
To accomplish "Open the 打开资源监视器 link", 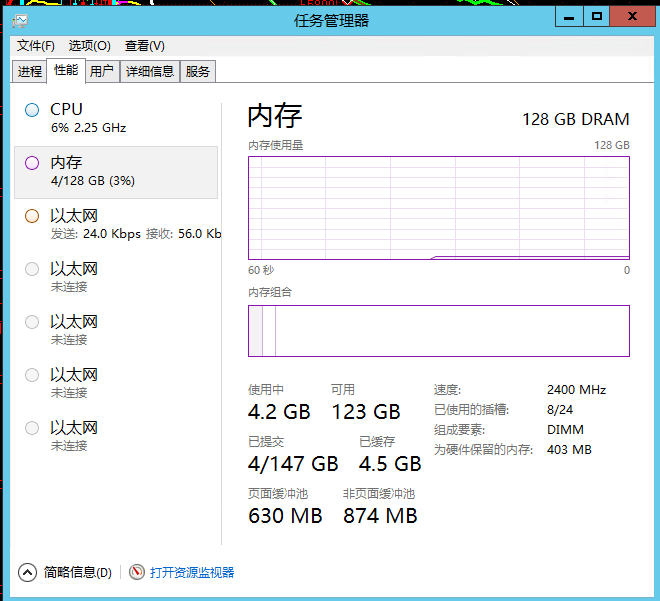I will pyautogui.click(x=192, y=572).
